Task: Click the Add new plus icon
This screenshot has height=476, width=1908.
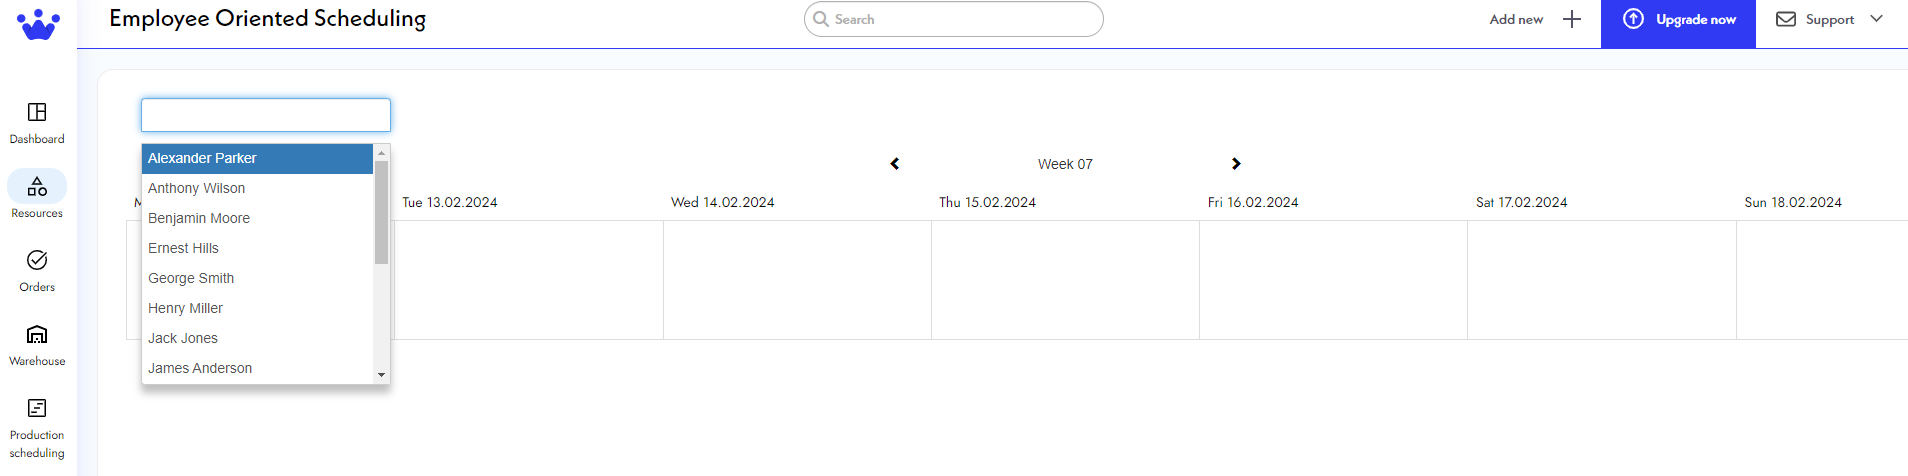Action: coord(1572,19)
